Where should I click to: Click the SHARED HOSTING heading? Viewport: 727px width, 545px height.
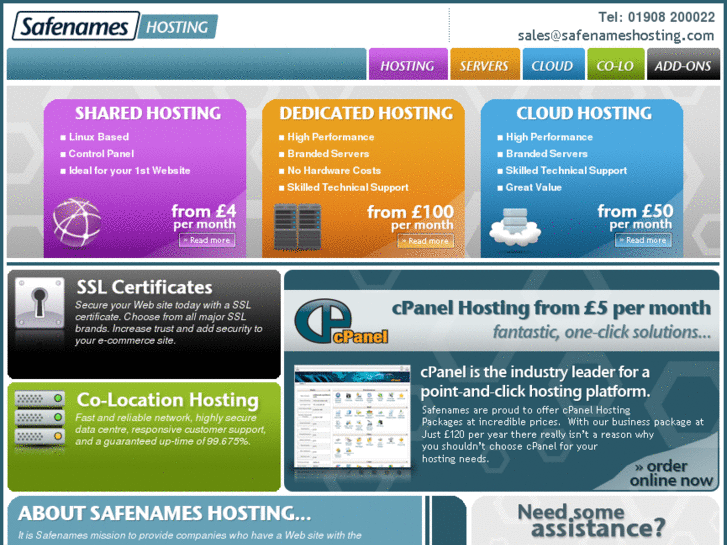point(148,113)
